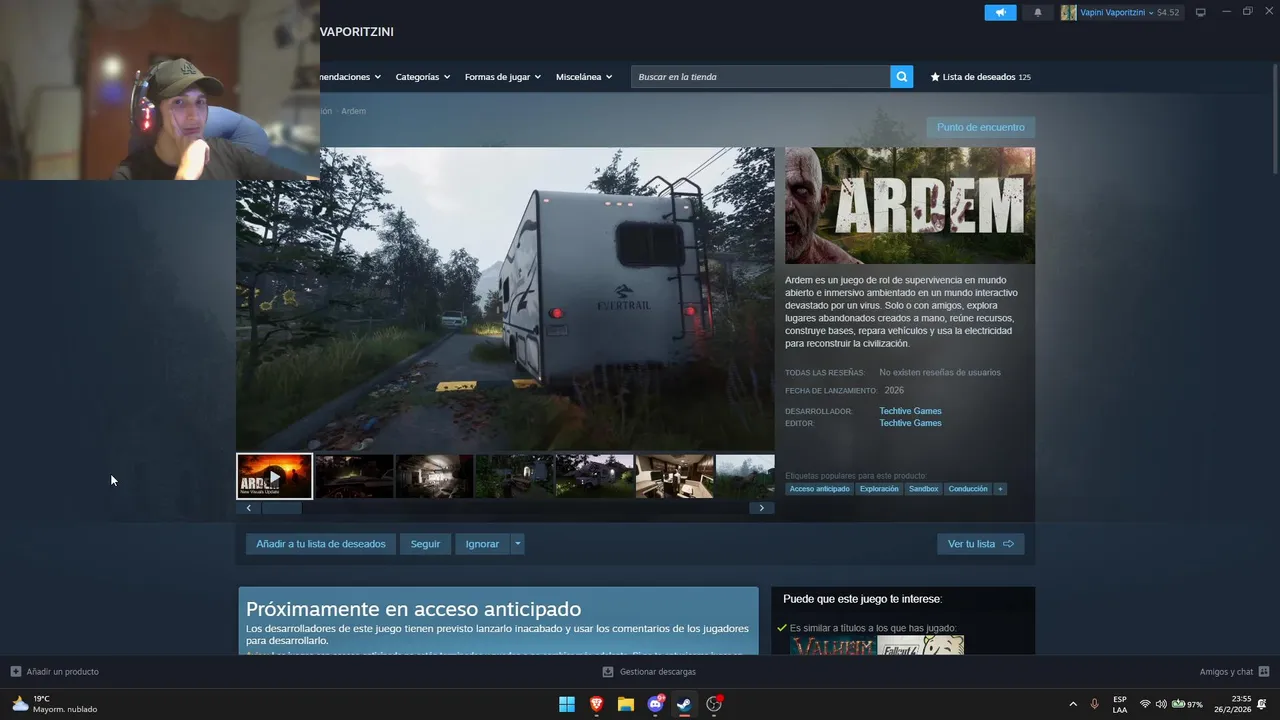Select the third screenshot thumbnail, dim interior

coord(434,476)
